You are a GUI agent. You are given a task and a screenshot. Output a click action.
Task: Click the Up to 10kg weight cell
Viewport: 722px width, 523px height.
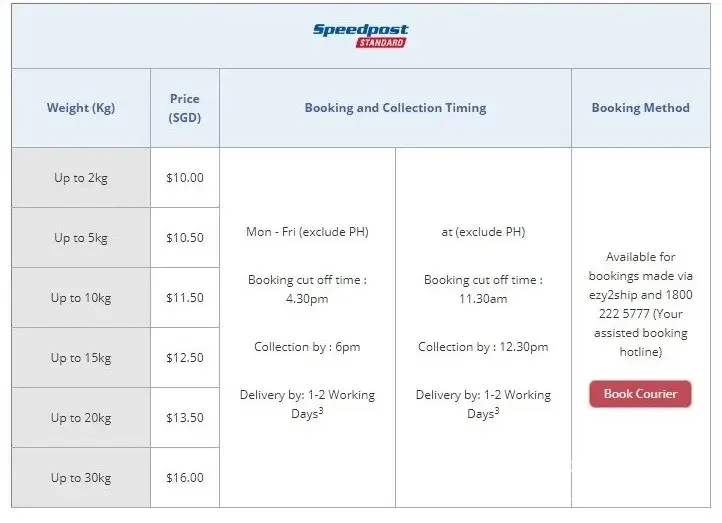(x=81, y=298)
